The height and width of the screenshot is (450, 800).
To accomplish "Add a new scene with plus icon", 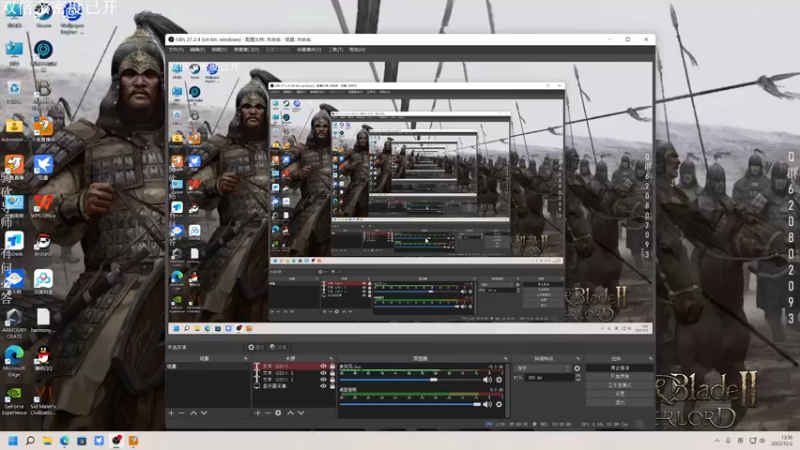I will coord(171,413).
